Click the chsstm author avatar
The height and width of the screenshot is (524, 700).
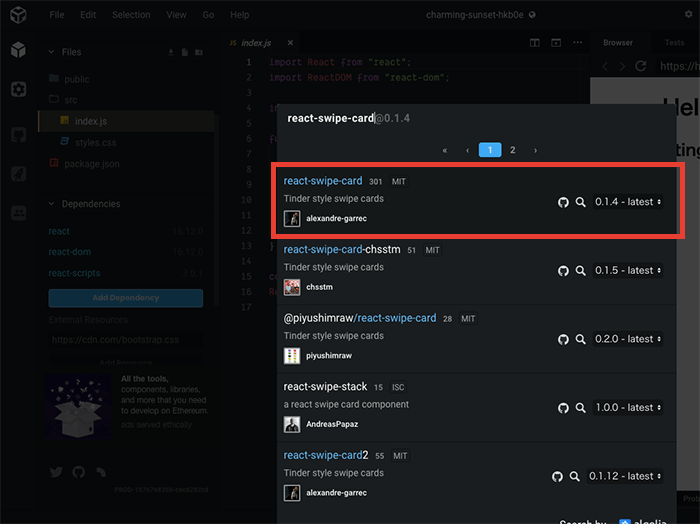click(292, 287)
